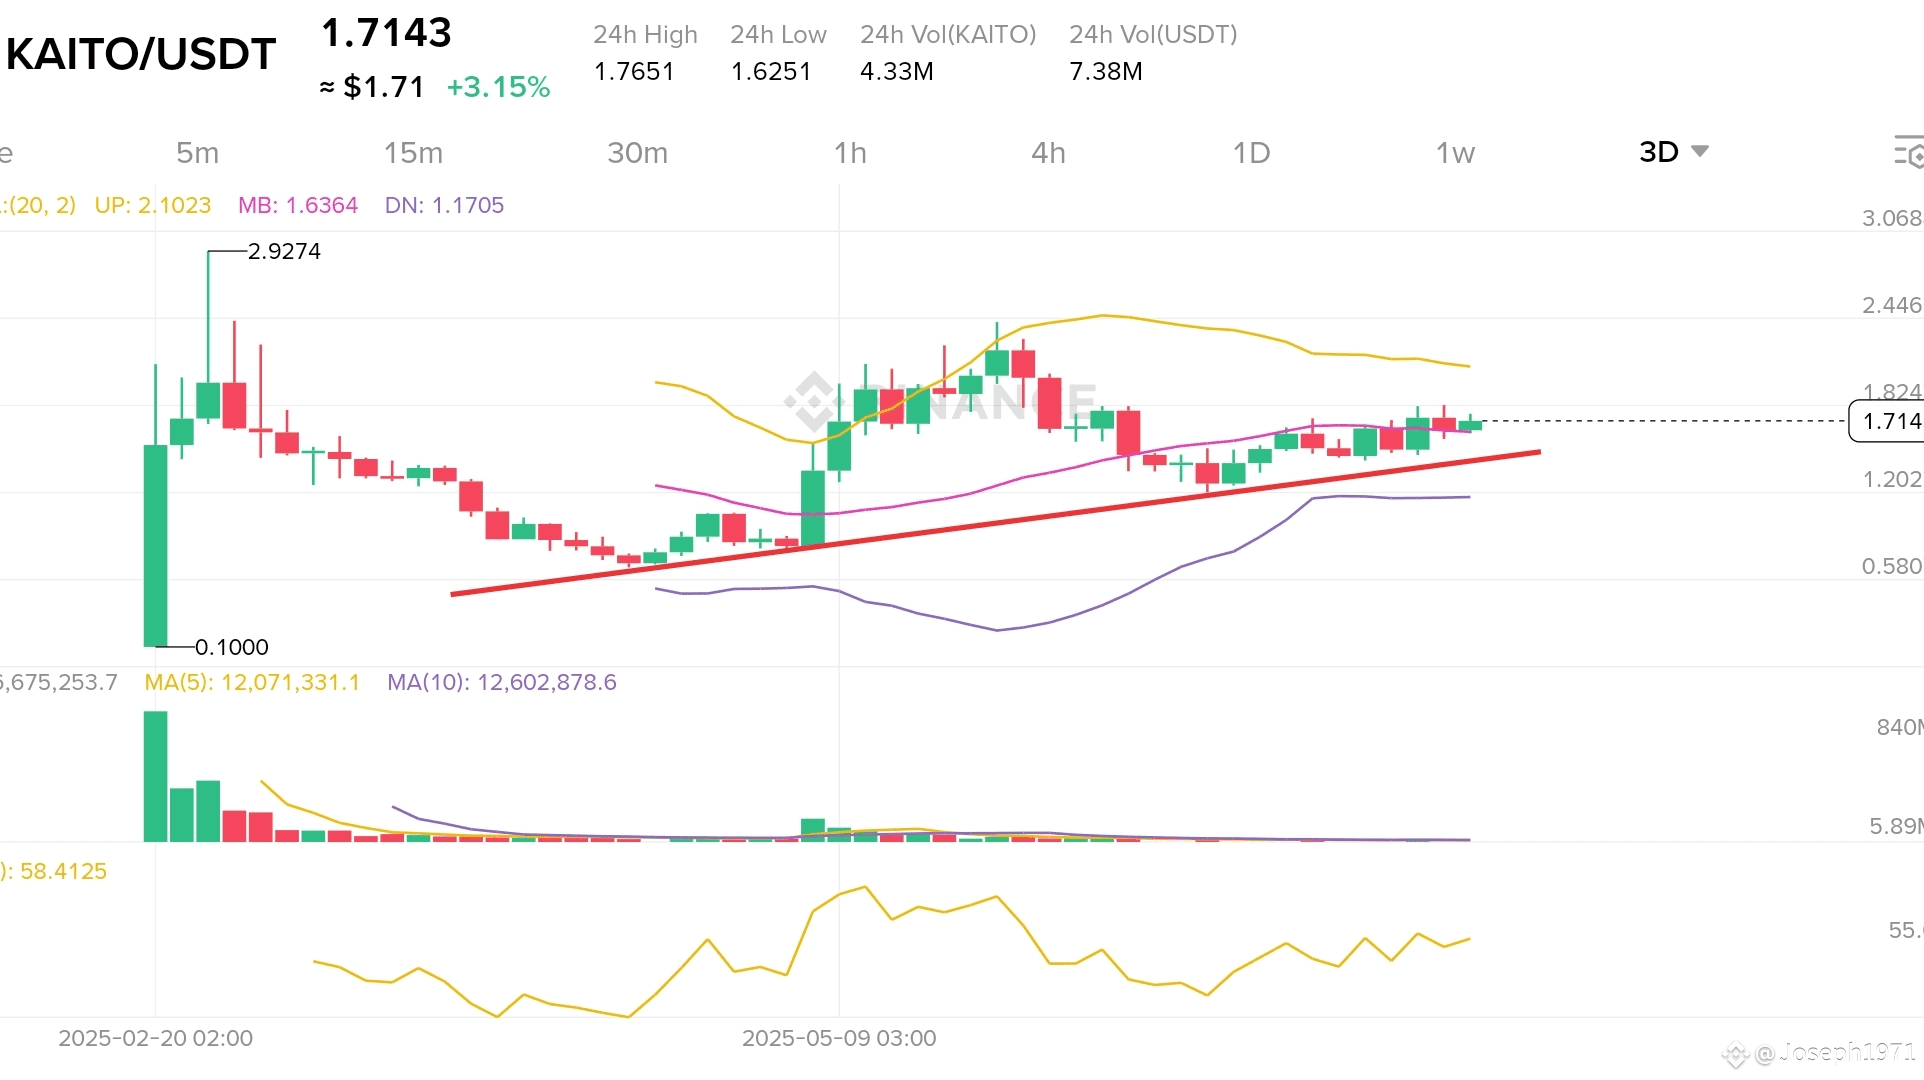1924x1080 pixels.
Task: Click the MA(10) volume indicator label
Action: pyautogui.click(x=501, y=682)
